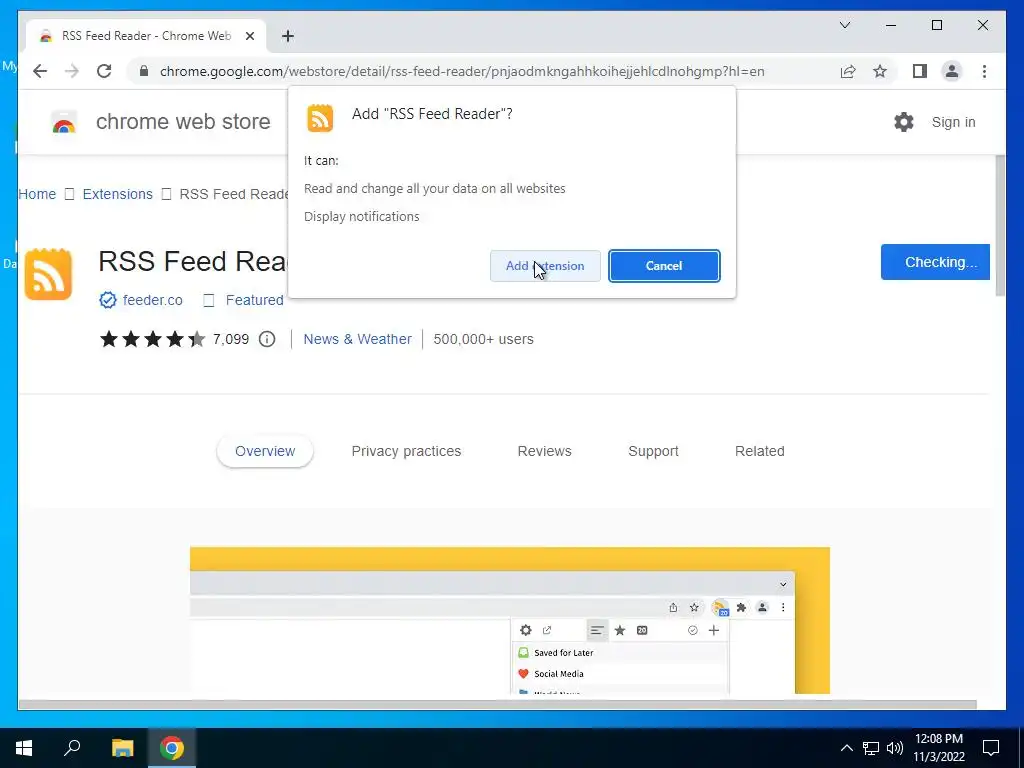This screenshot has height=768, width=1024.
Task: Click the verified publisher badge next to feeder.co
Action: click(108, 300)
